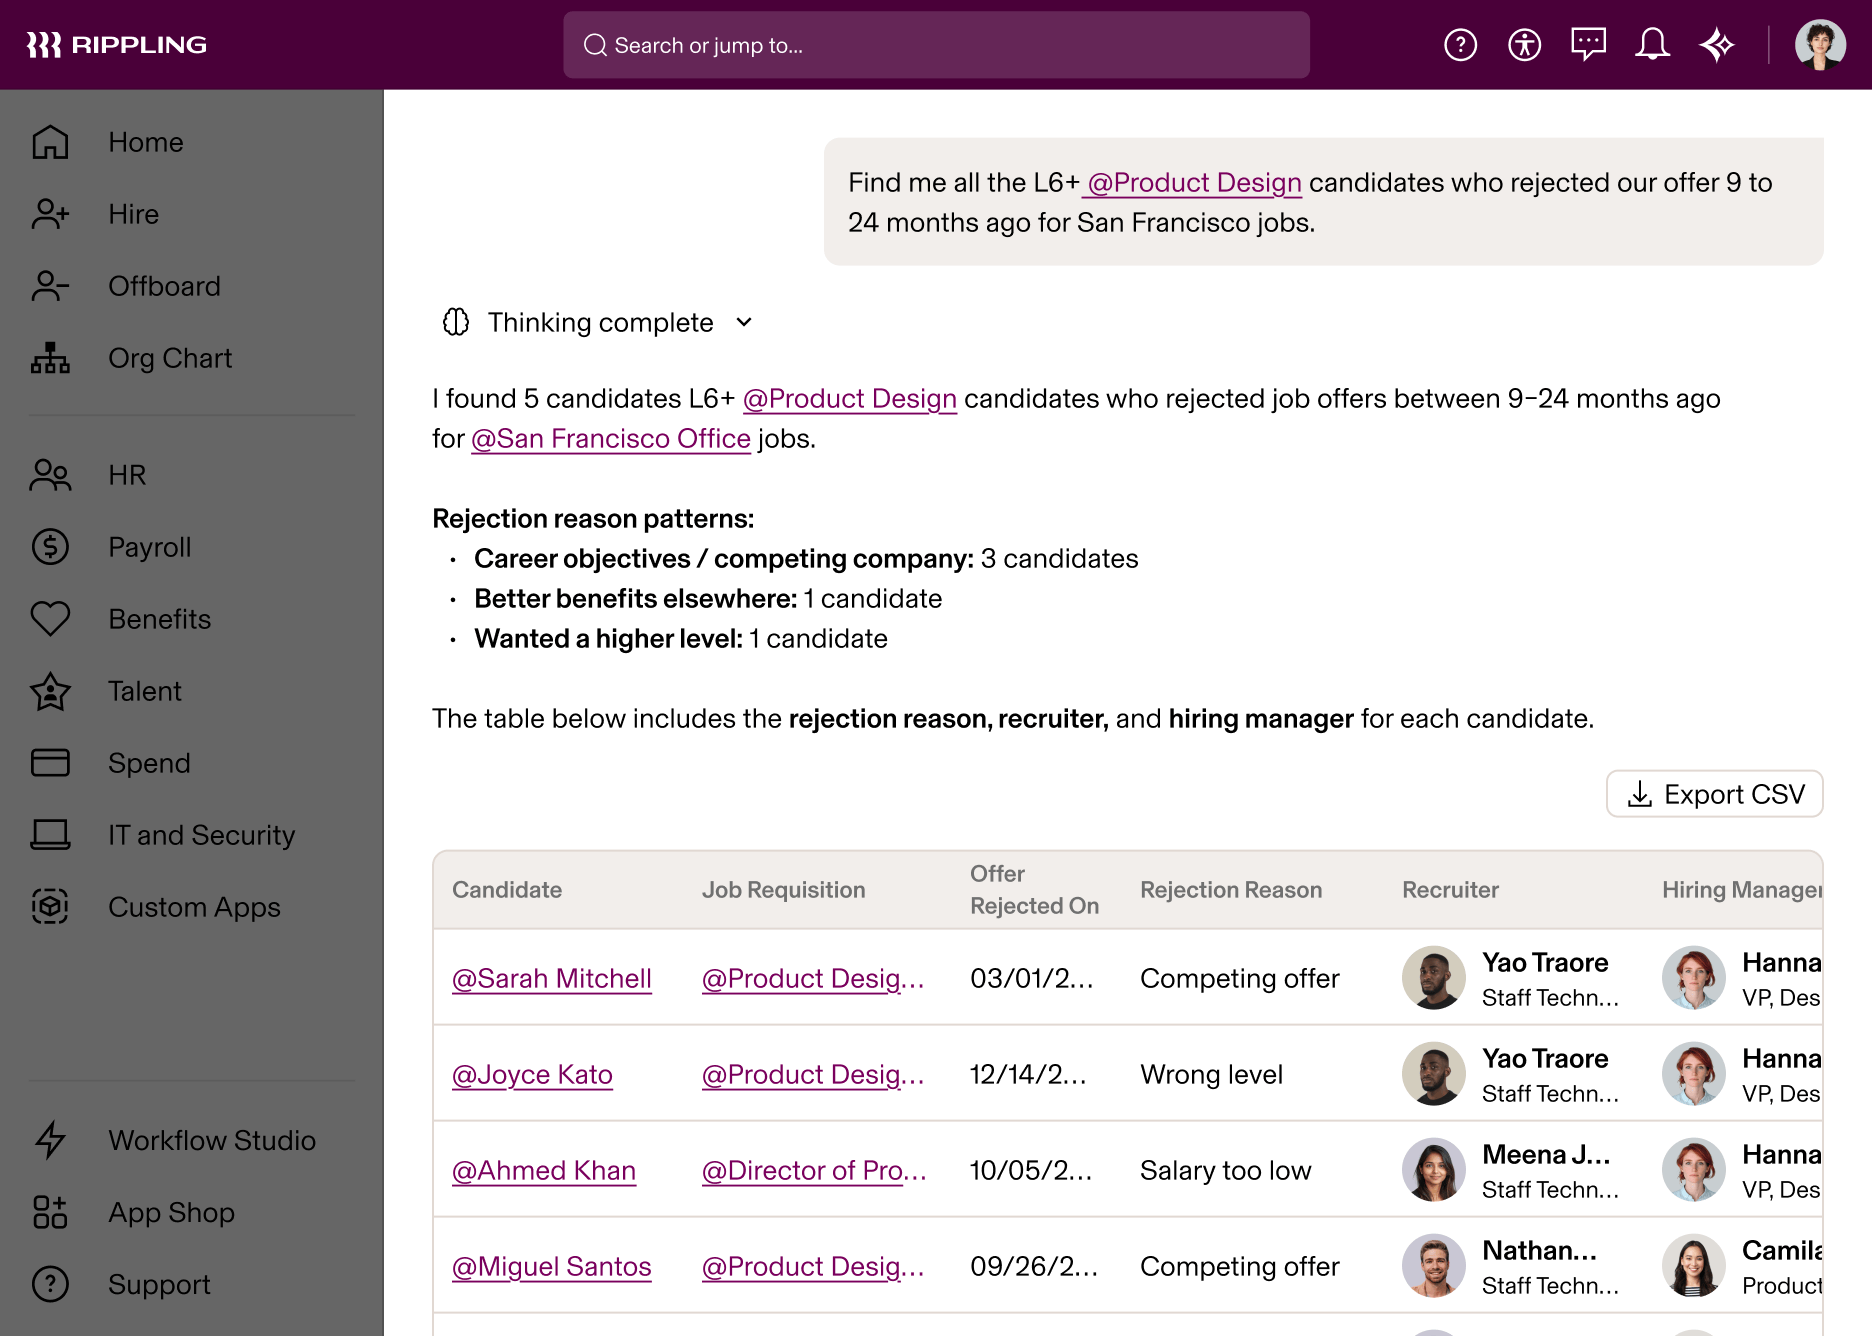Open Org Chart from the sidebar
The image size is (1872, 1336).
[x=170, y=358]
